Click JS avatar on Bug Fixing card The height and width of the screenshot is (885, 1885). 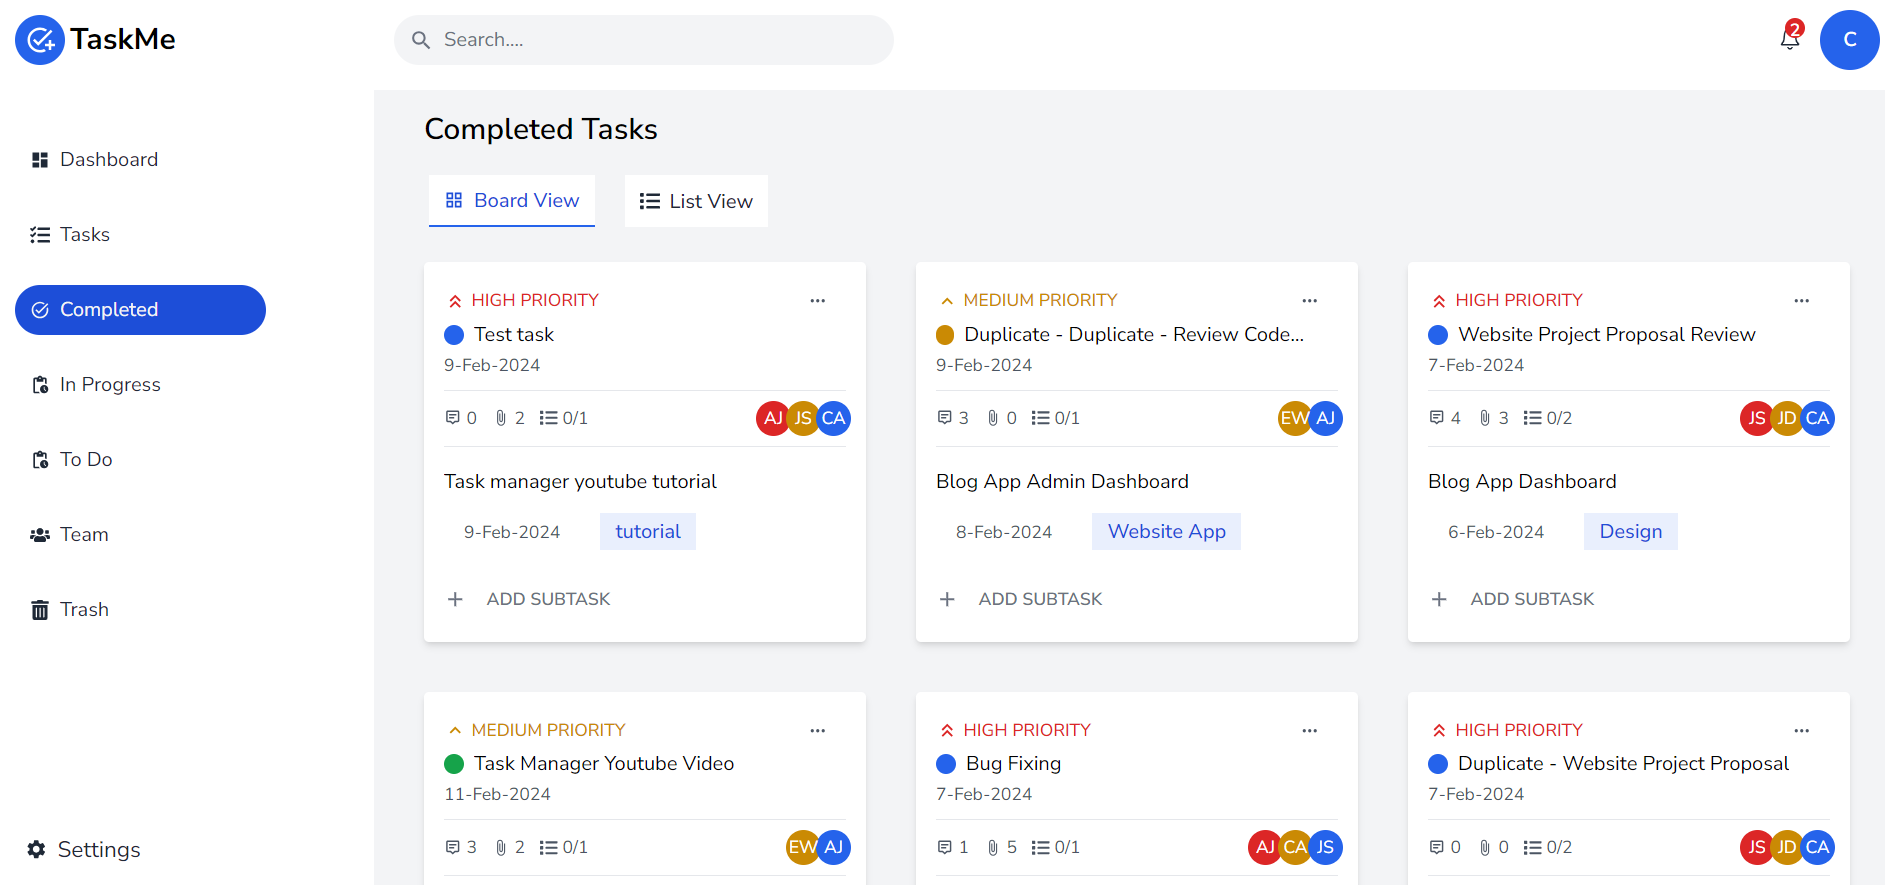click(x=1326, y=848)
